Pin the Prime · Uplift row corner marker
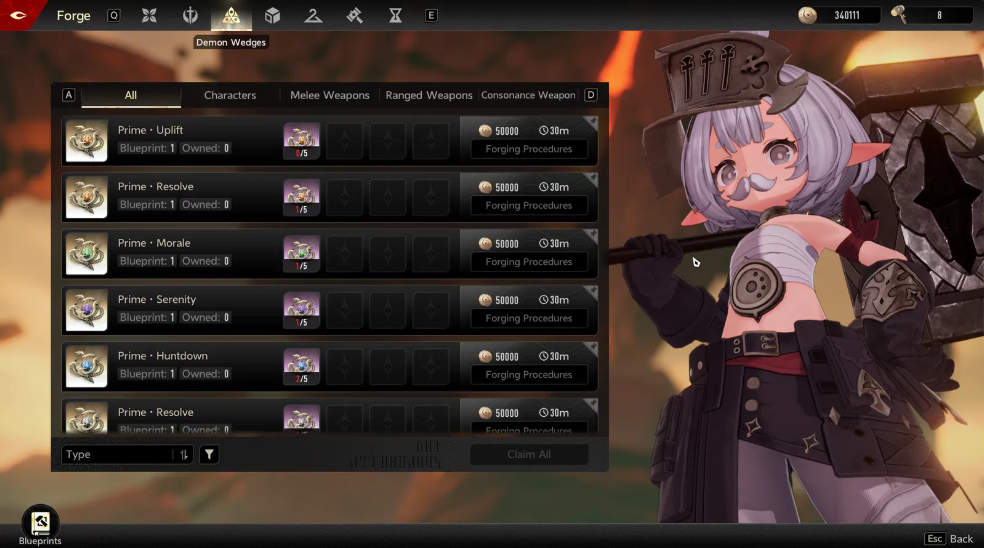984x548 pixels. click(x=592, y=121)
